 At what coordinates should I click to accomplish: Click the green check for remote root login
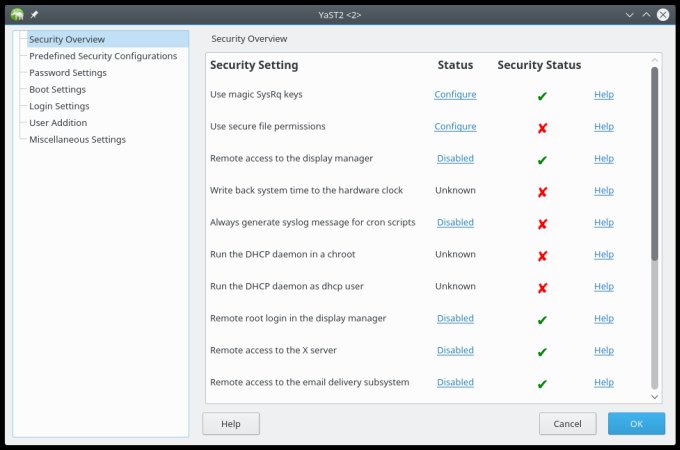(x=542, y=320)
